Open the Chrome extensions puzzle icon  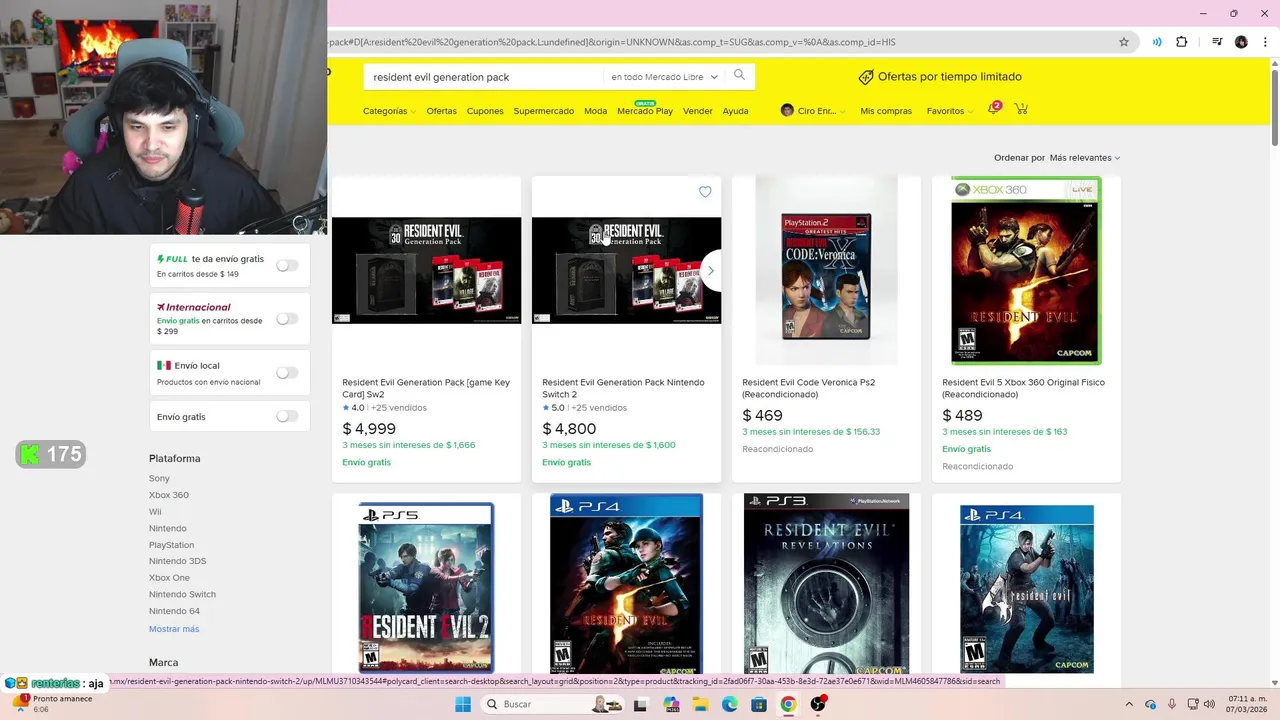click(1182, 42)
